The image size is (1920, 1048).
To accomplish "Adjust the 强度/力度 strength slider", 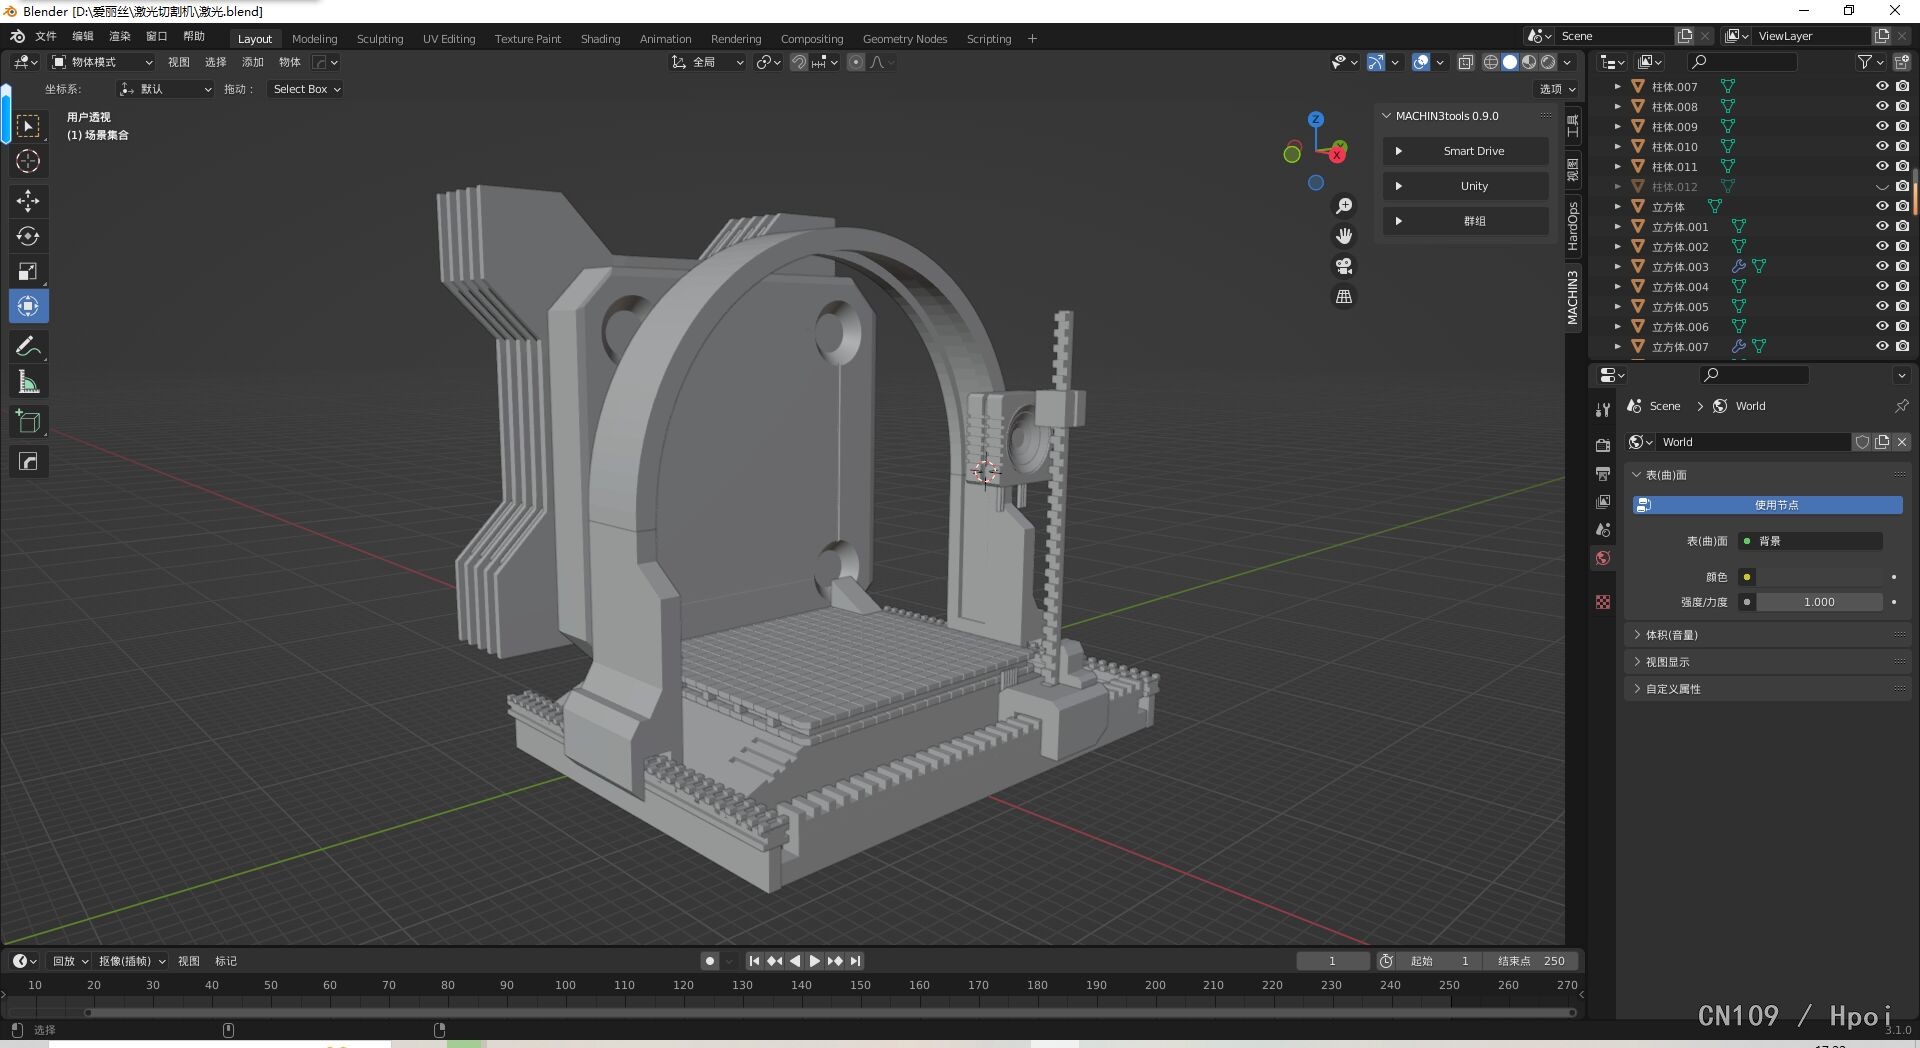I will pyautogui.click(x=1819, y=602).
